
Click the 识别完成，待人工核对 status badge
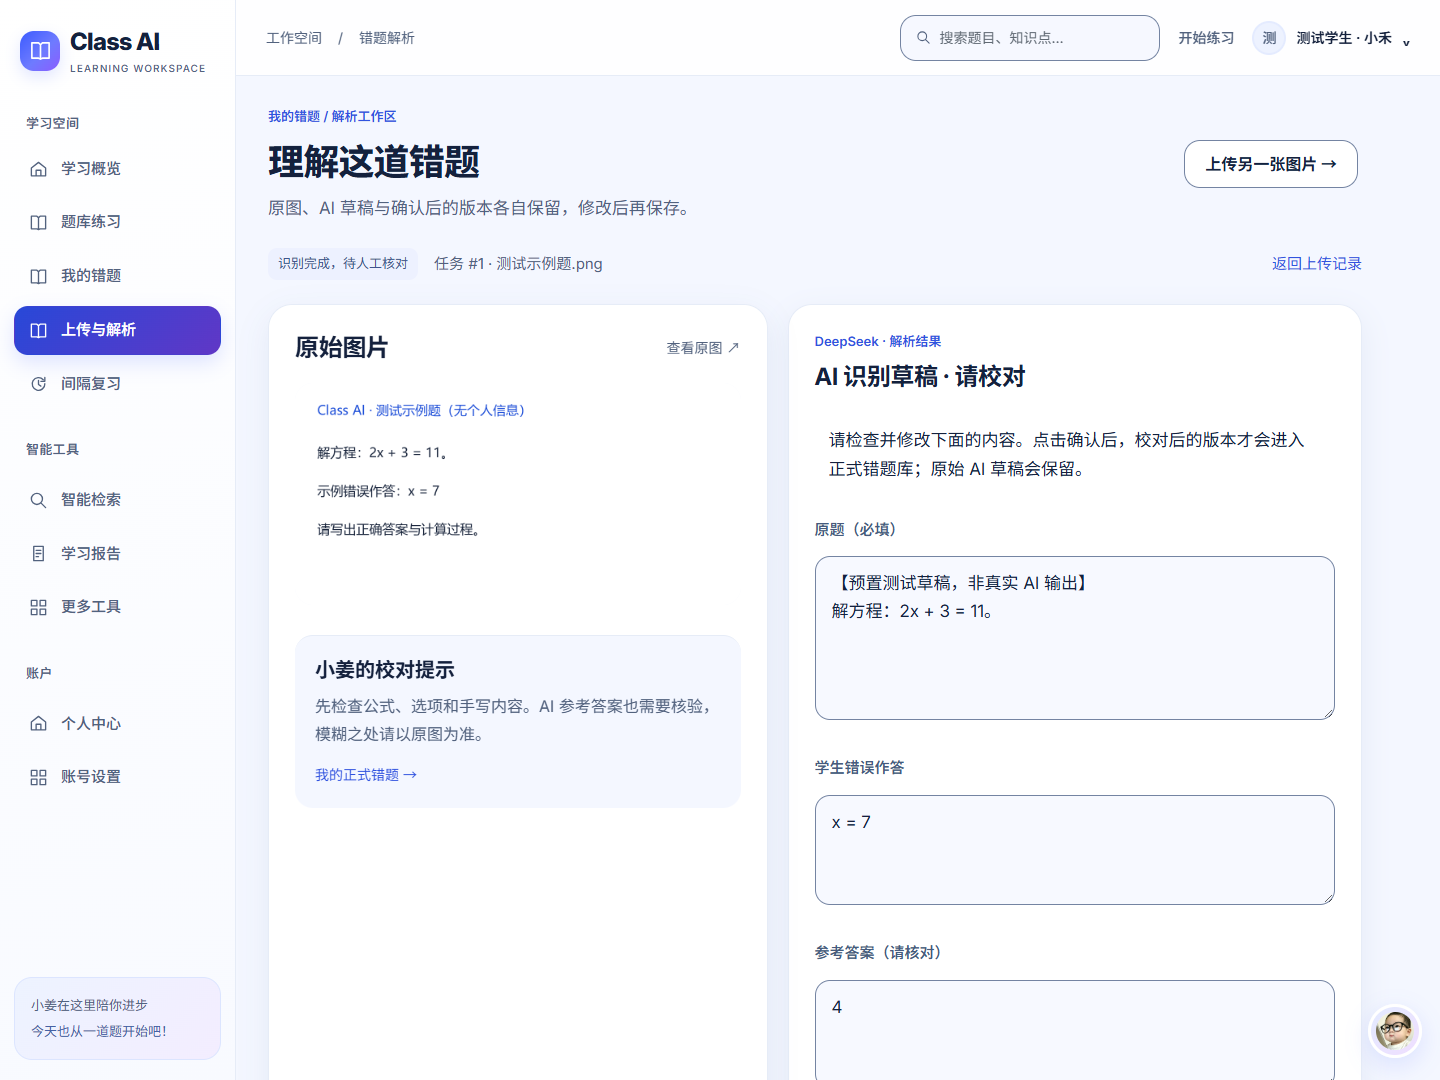pyautogui.click(x=343, y=264)
